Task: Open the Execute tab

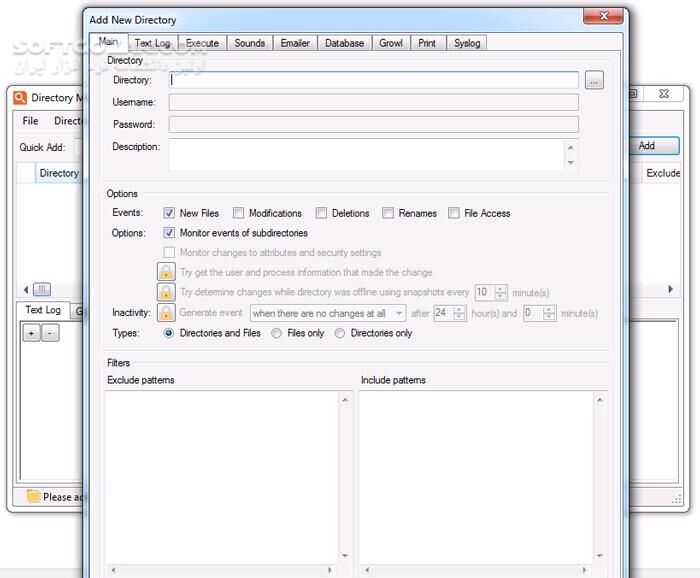Action: [x=202, y=43]
